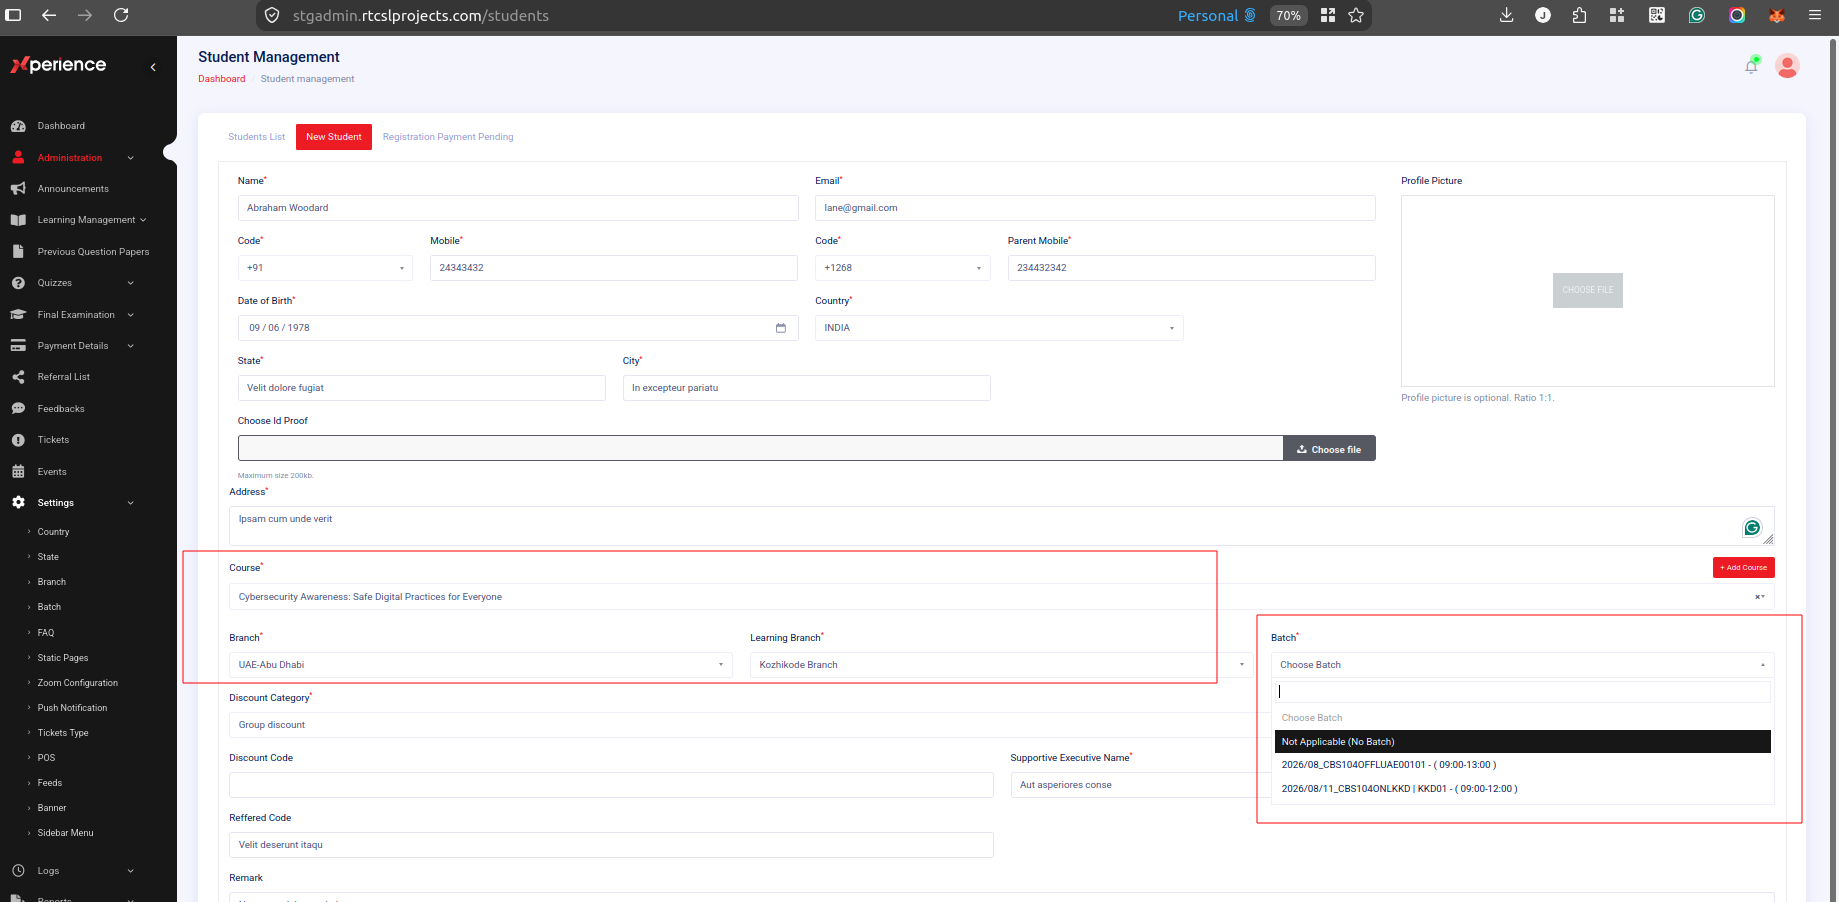Bookmark this page with the star

1356,15
